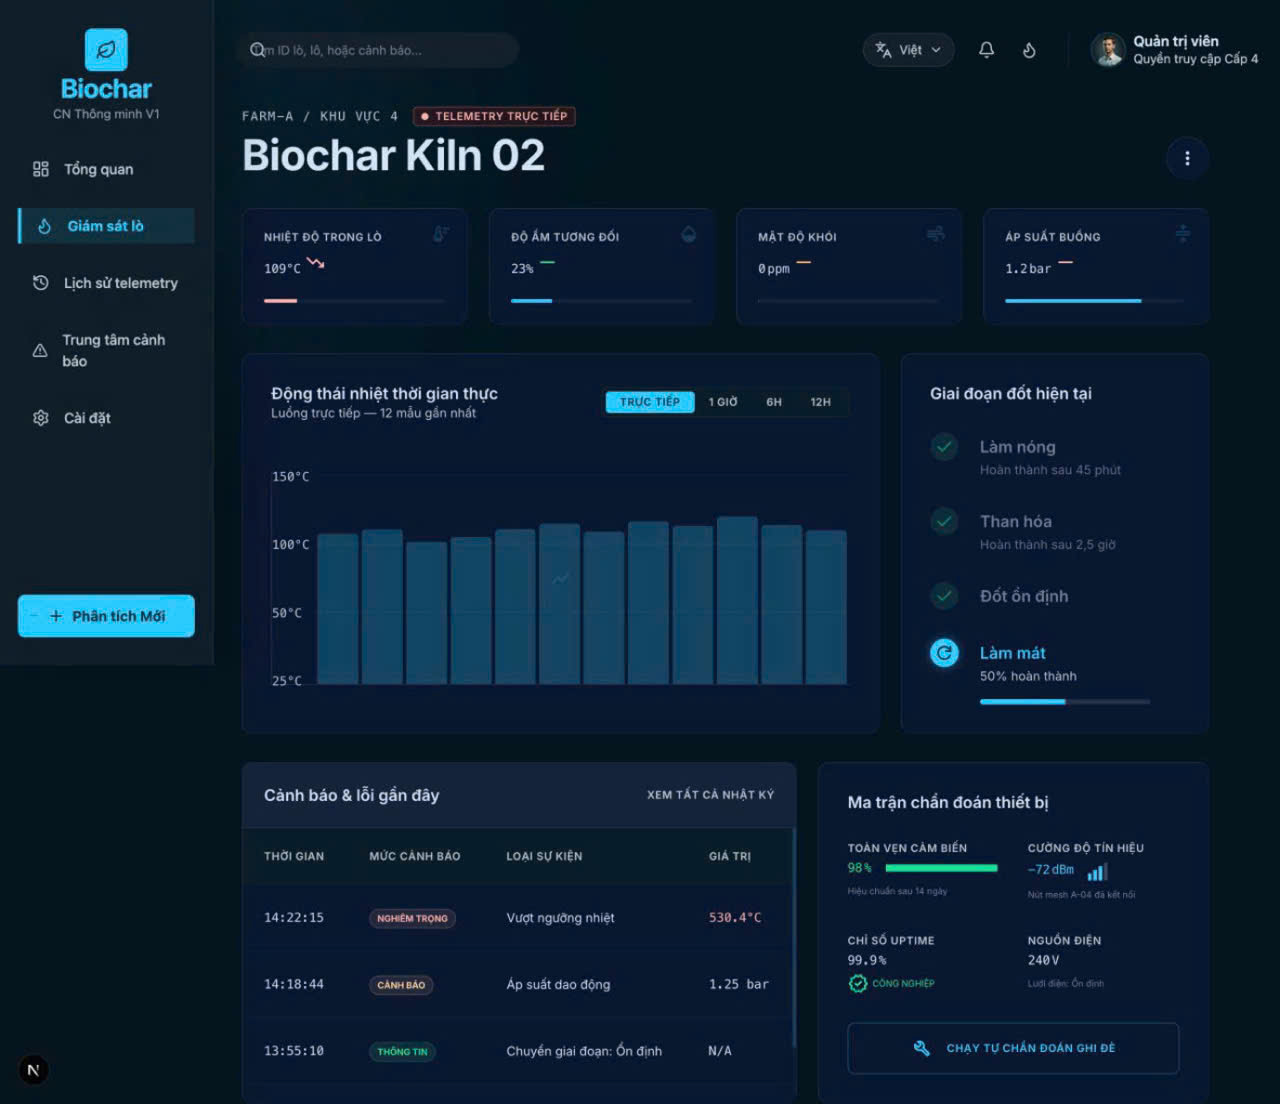Click the tallest bar in the heat chart
The image size is (1280, 1104).
point(737,601)
